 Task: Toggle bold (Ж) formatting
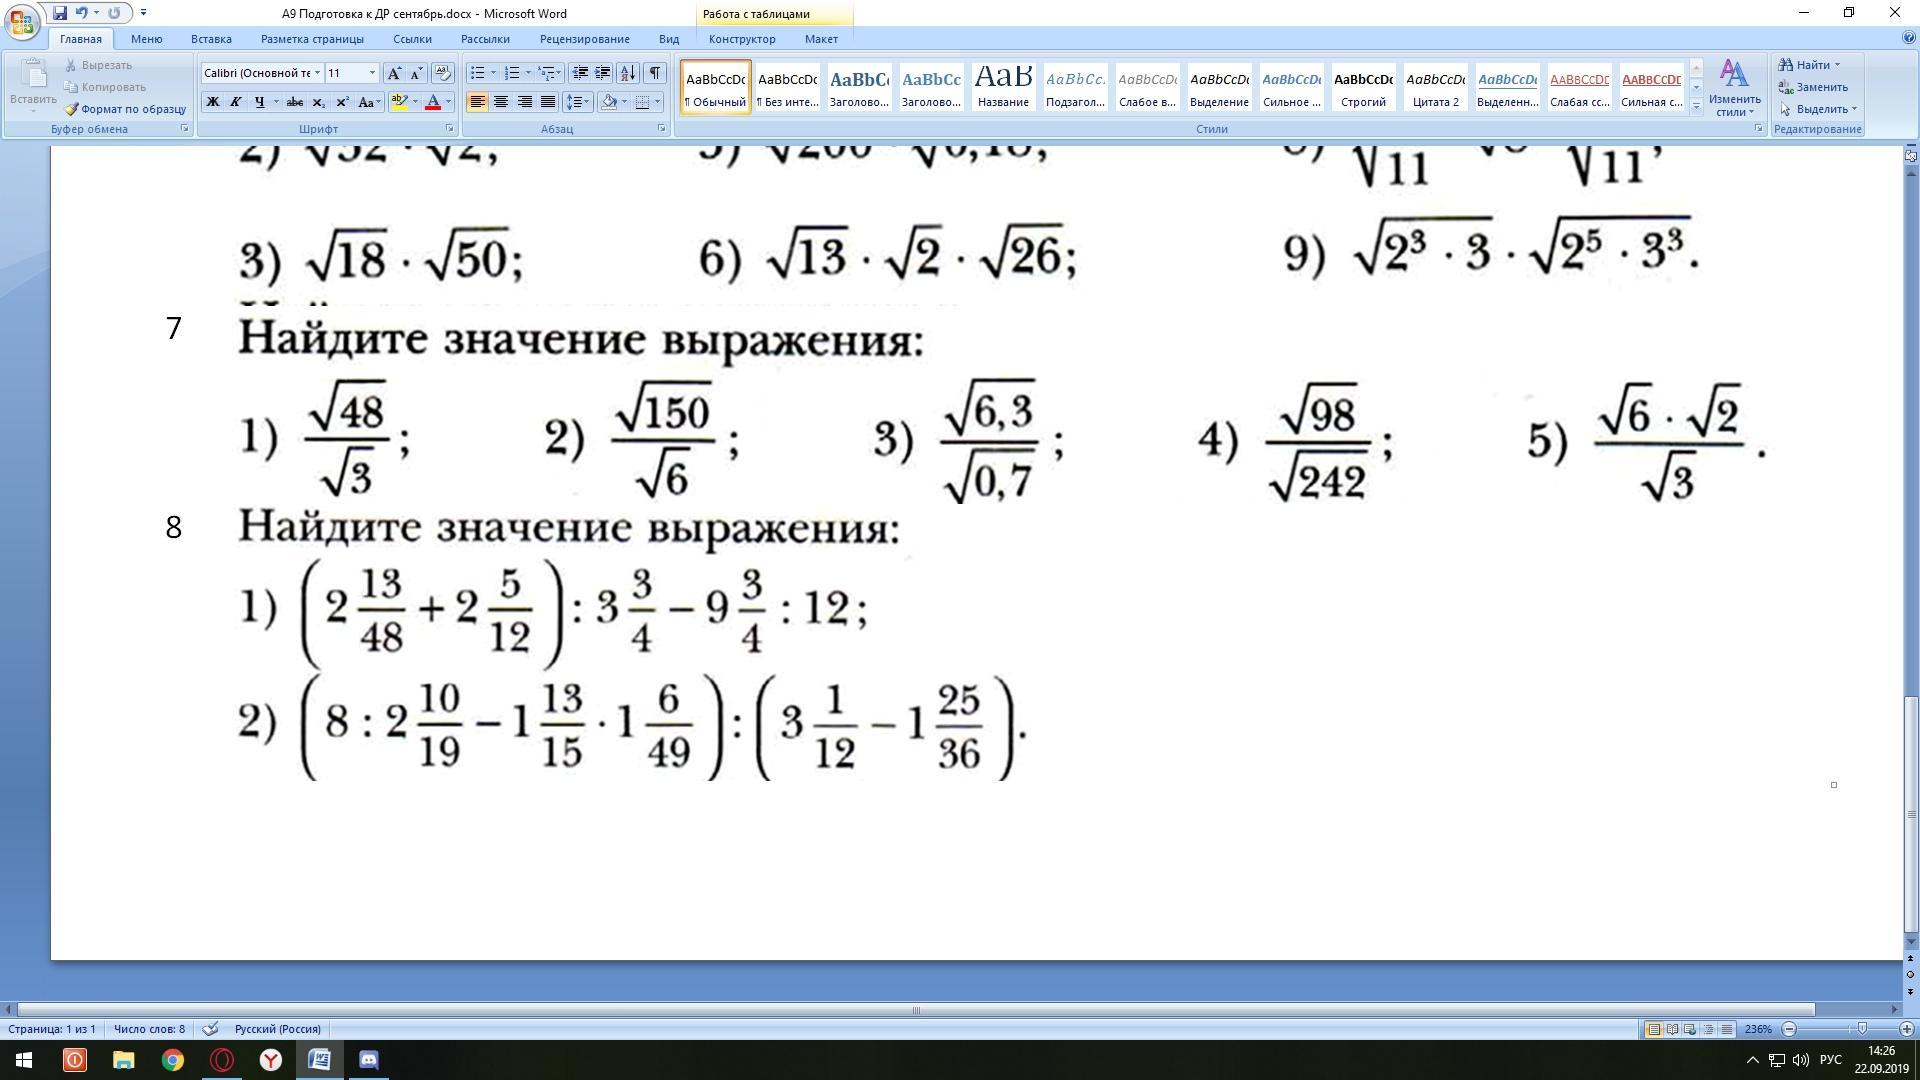coord(212,102)
